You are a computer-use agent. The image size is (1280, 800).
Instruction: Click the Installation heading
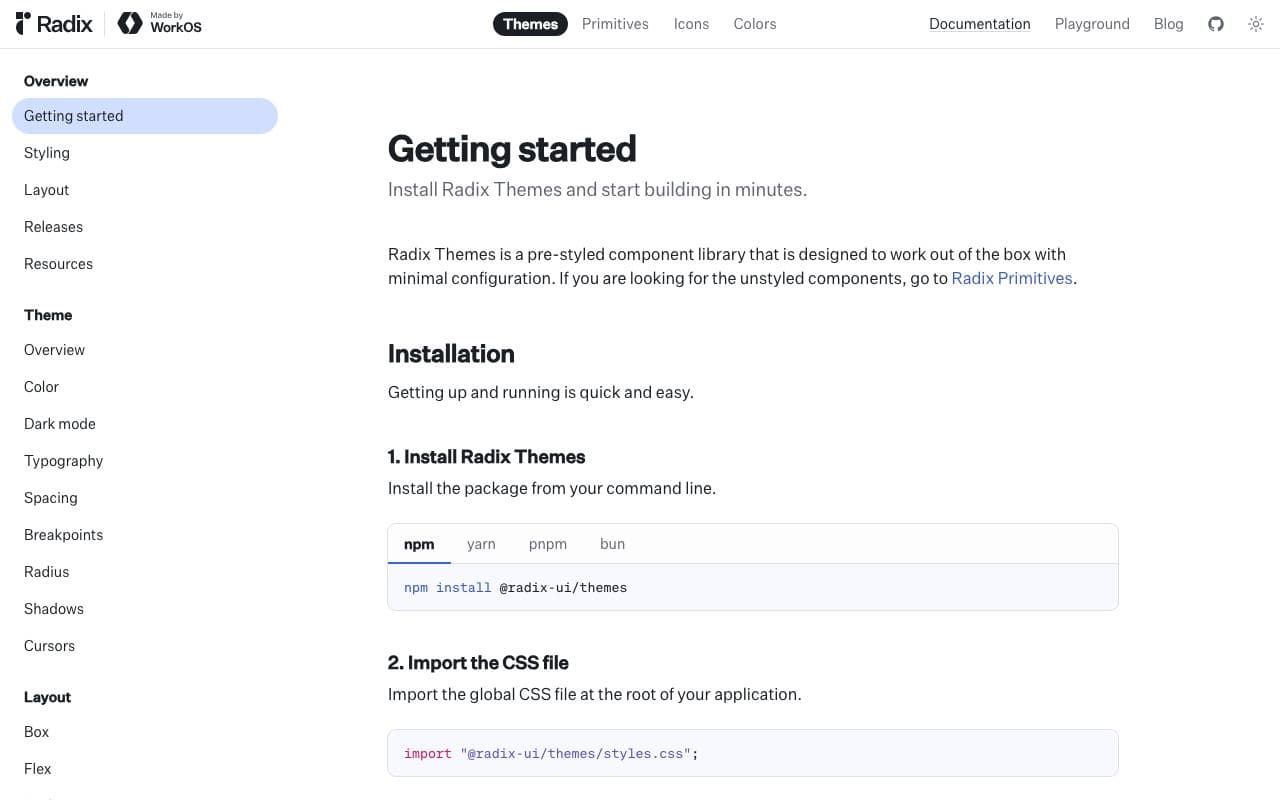[451, 354]
